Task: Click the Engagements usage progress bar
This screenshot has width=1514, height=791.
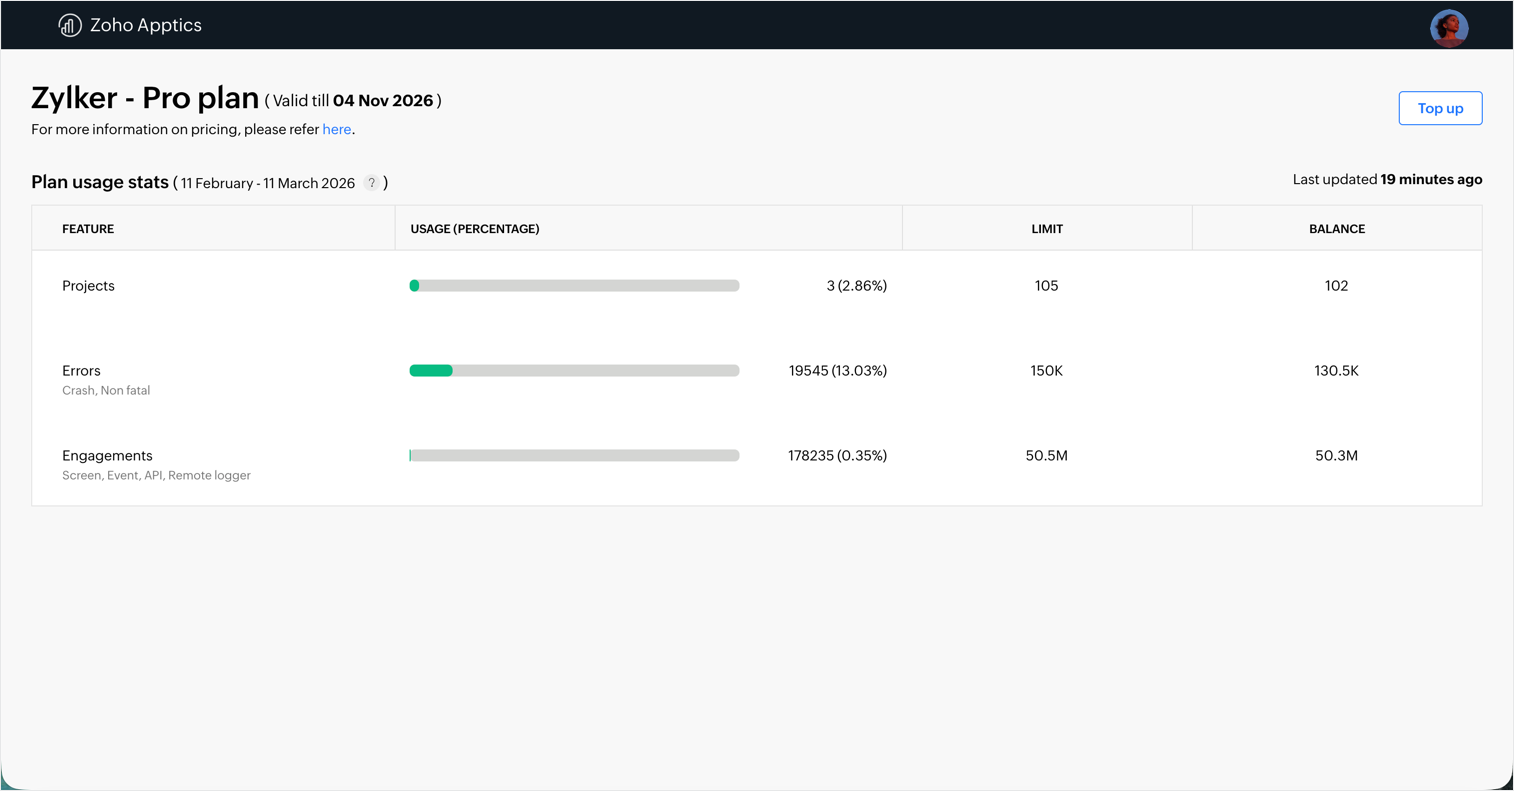Action: [x=574, y=456]
